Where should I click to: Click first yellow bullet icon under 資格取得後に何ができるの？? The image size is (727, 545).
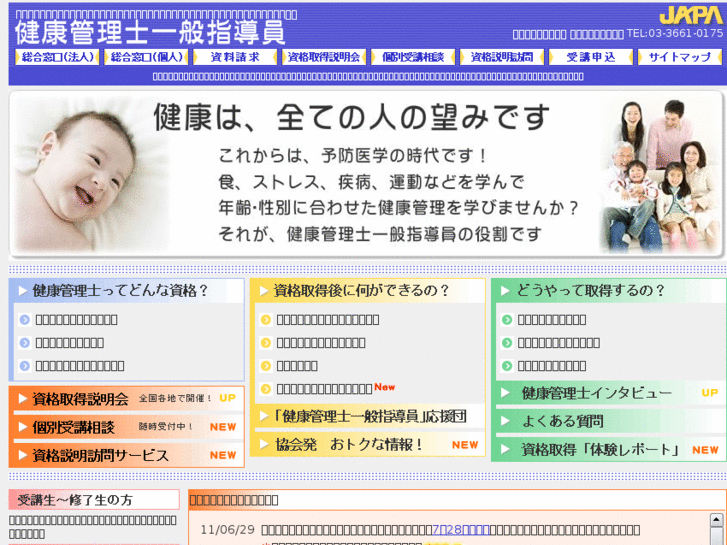[266, 320]
